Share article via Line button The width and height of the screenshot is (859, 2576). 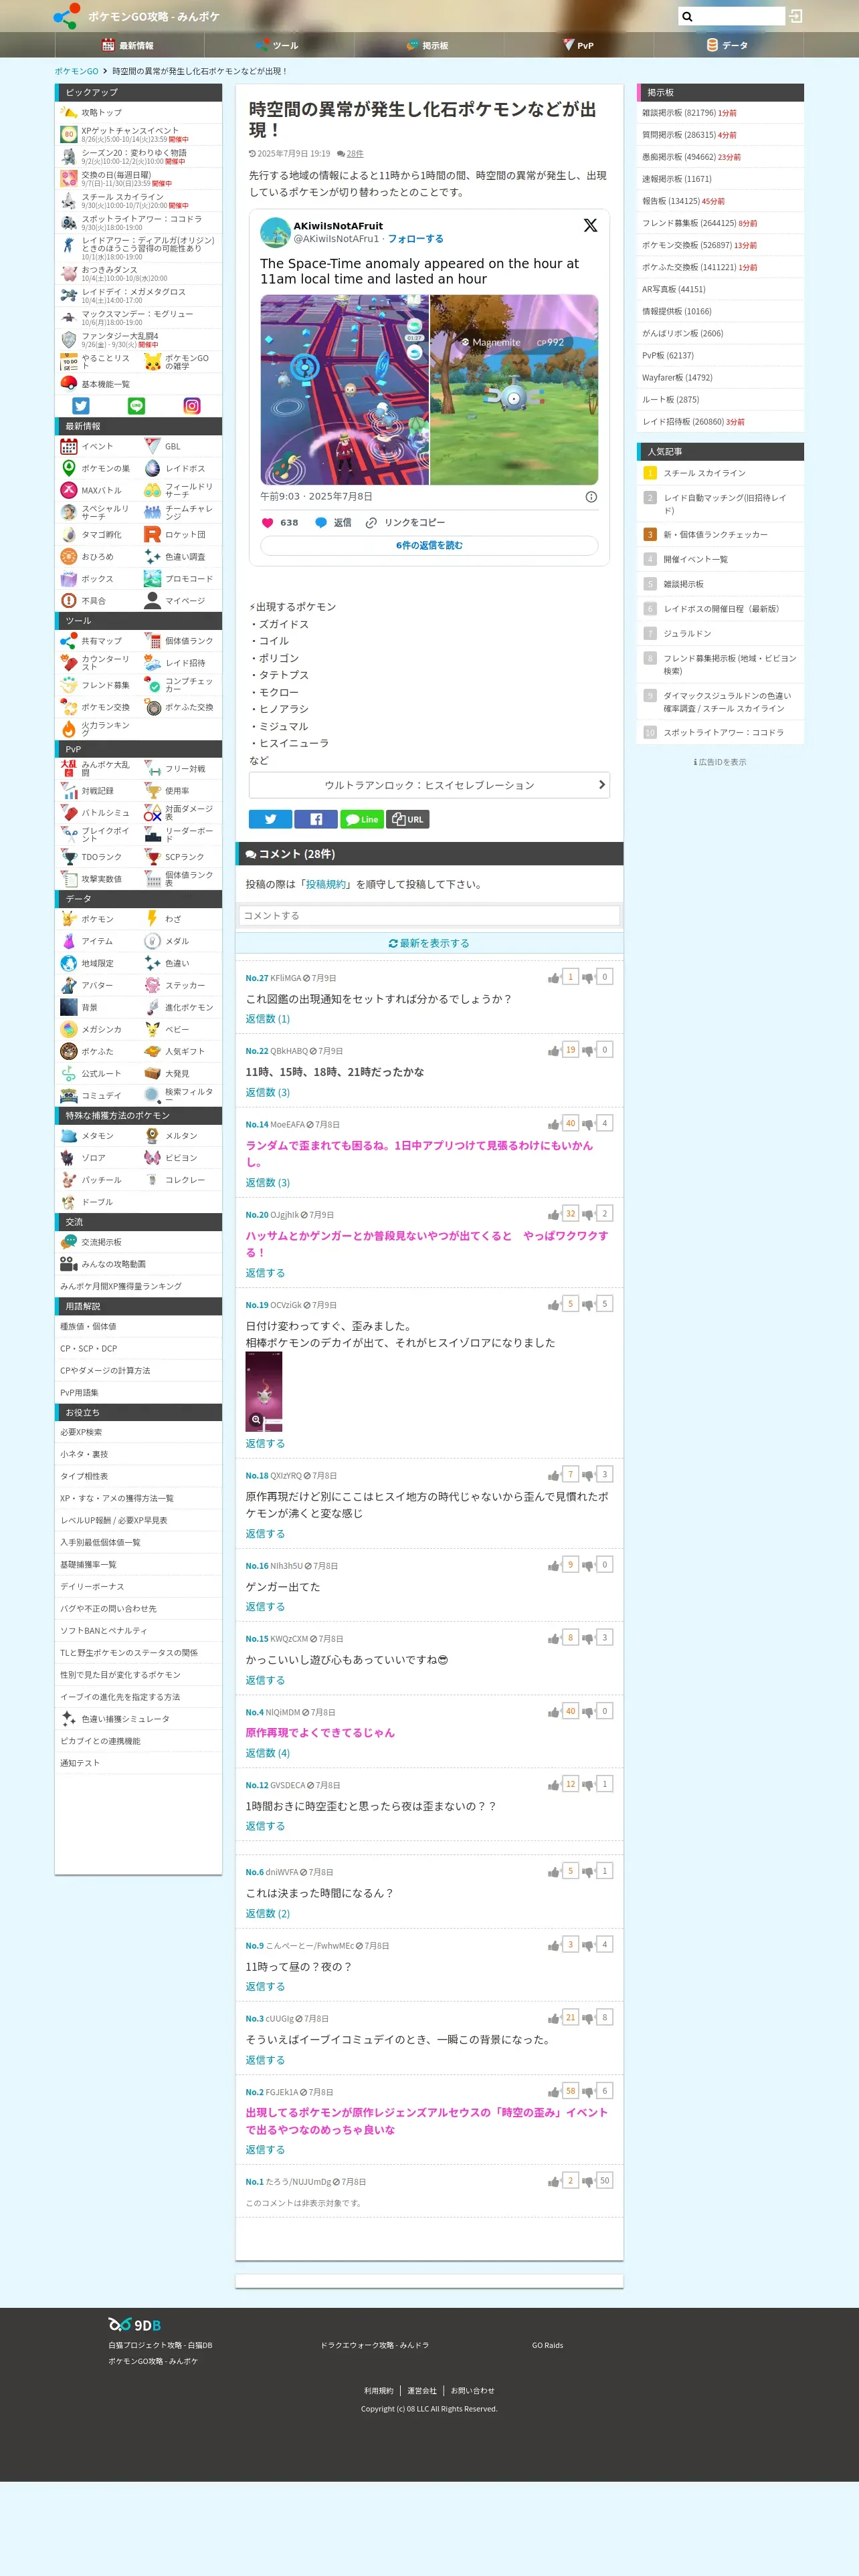click(x=362, y=820)
